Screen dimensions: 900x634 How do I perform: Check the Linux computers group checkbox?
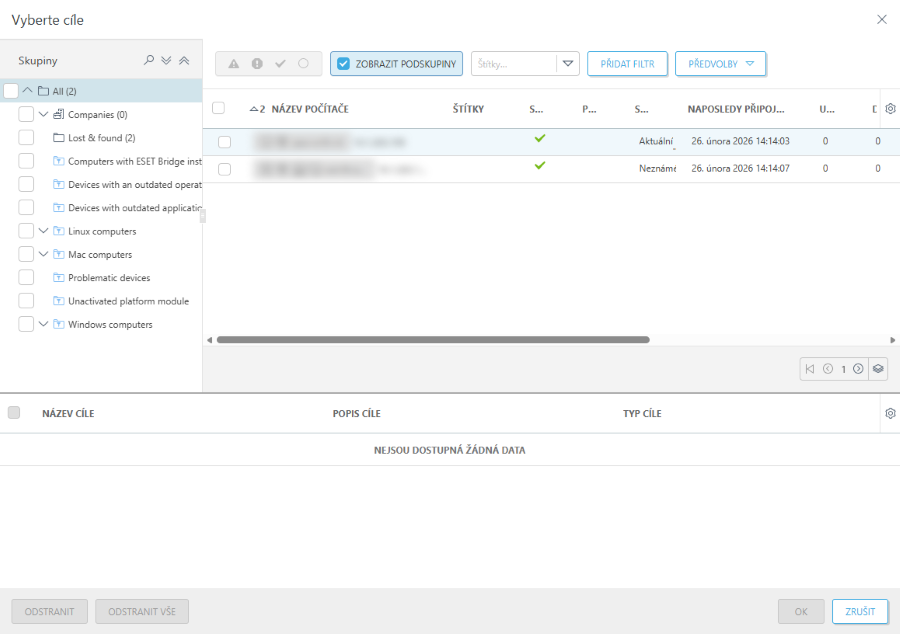coord(26,231)
